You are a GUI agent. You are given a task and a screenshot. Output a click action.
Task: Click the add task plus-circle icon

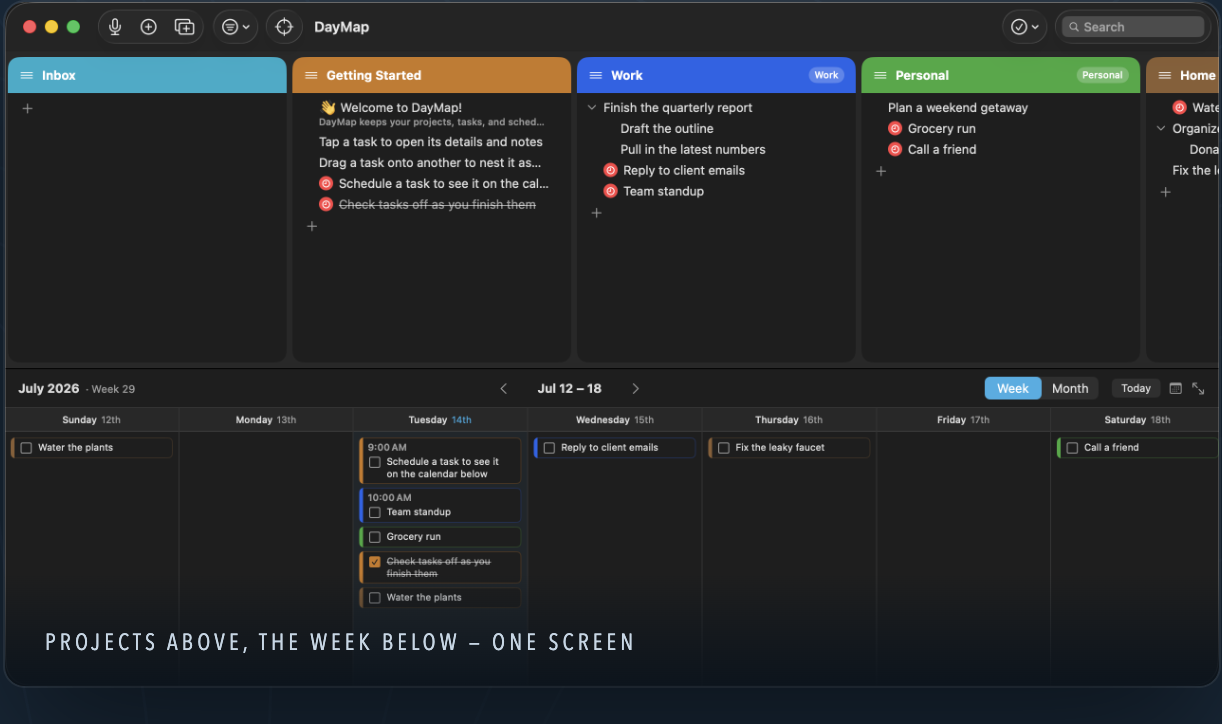(149, 27)
